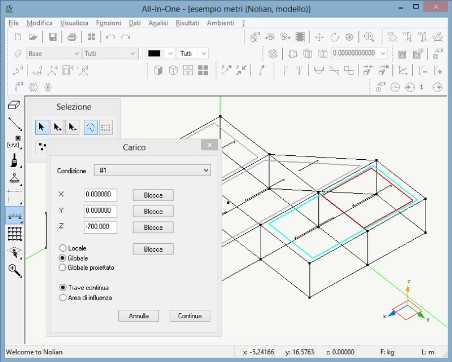Select the rotate view tool
452x362 pixels.
334,37
